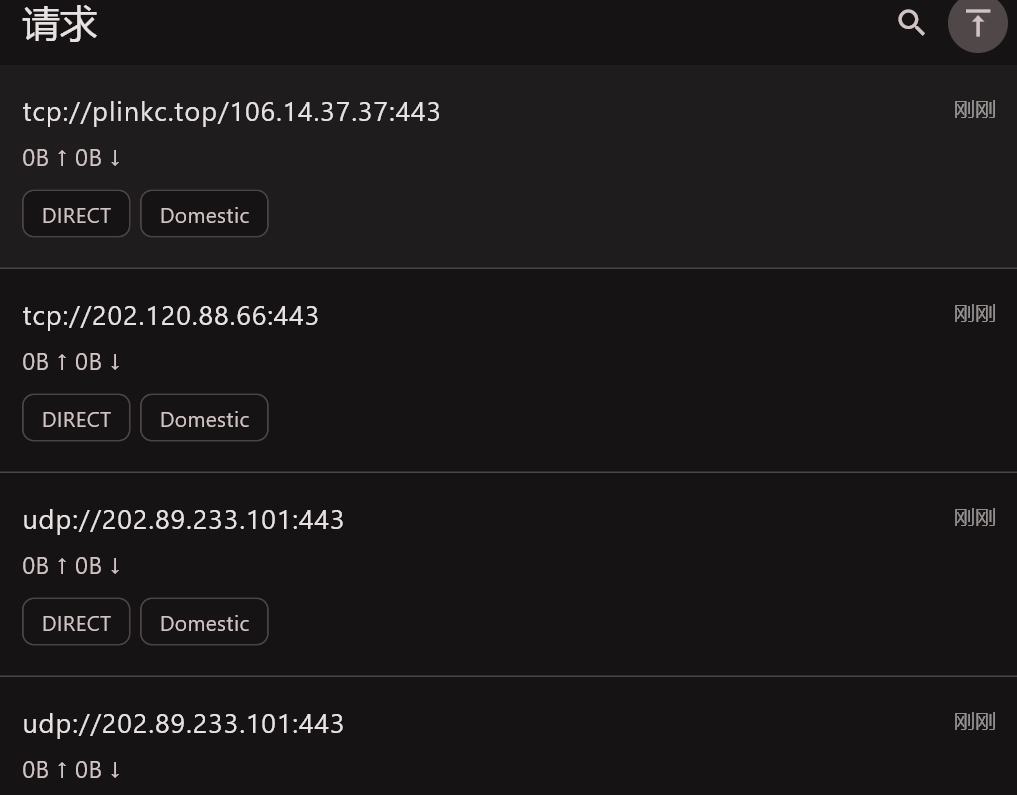The height and width of the screenshot is (795, 1017).
Task: Select Domestic chip on the third request
Action: click(204, 622)
